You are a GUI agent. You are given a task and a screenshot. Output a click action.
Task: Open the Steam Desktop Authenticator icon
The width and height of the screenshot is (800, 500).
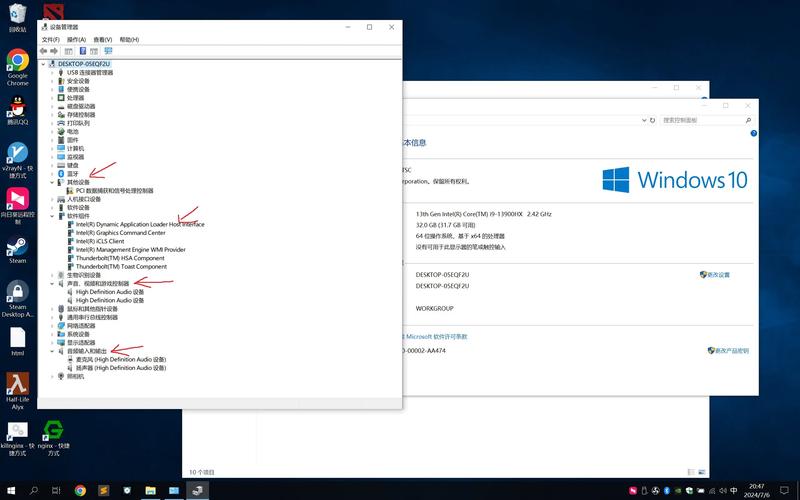pos(17,299)
